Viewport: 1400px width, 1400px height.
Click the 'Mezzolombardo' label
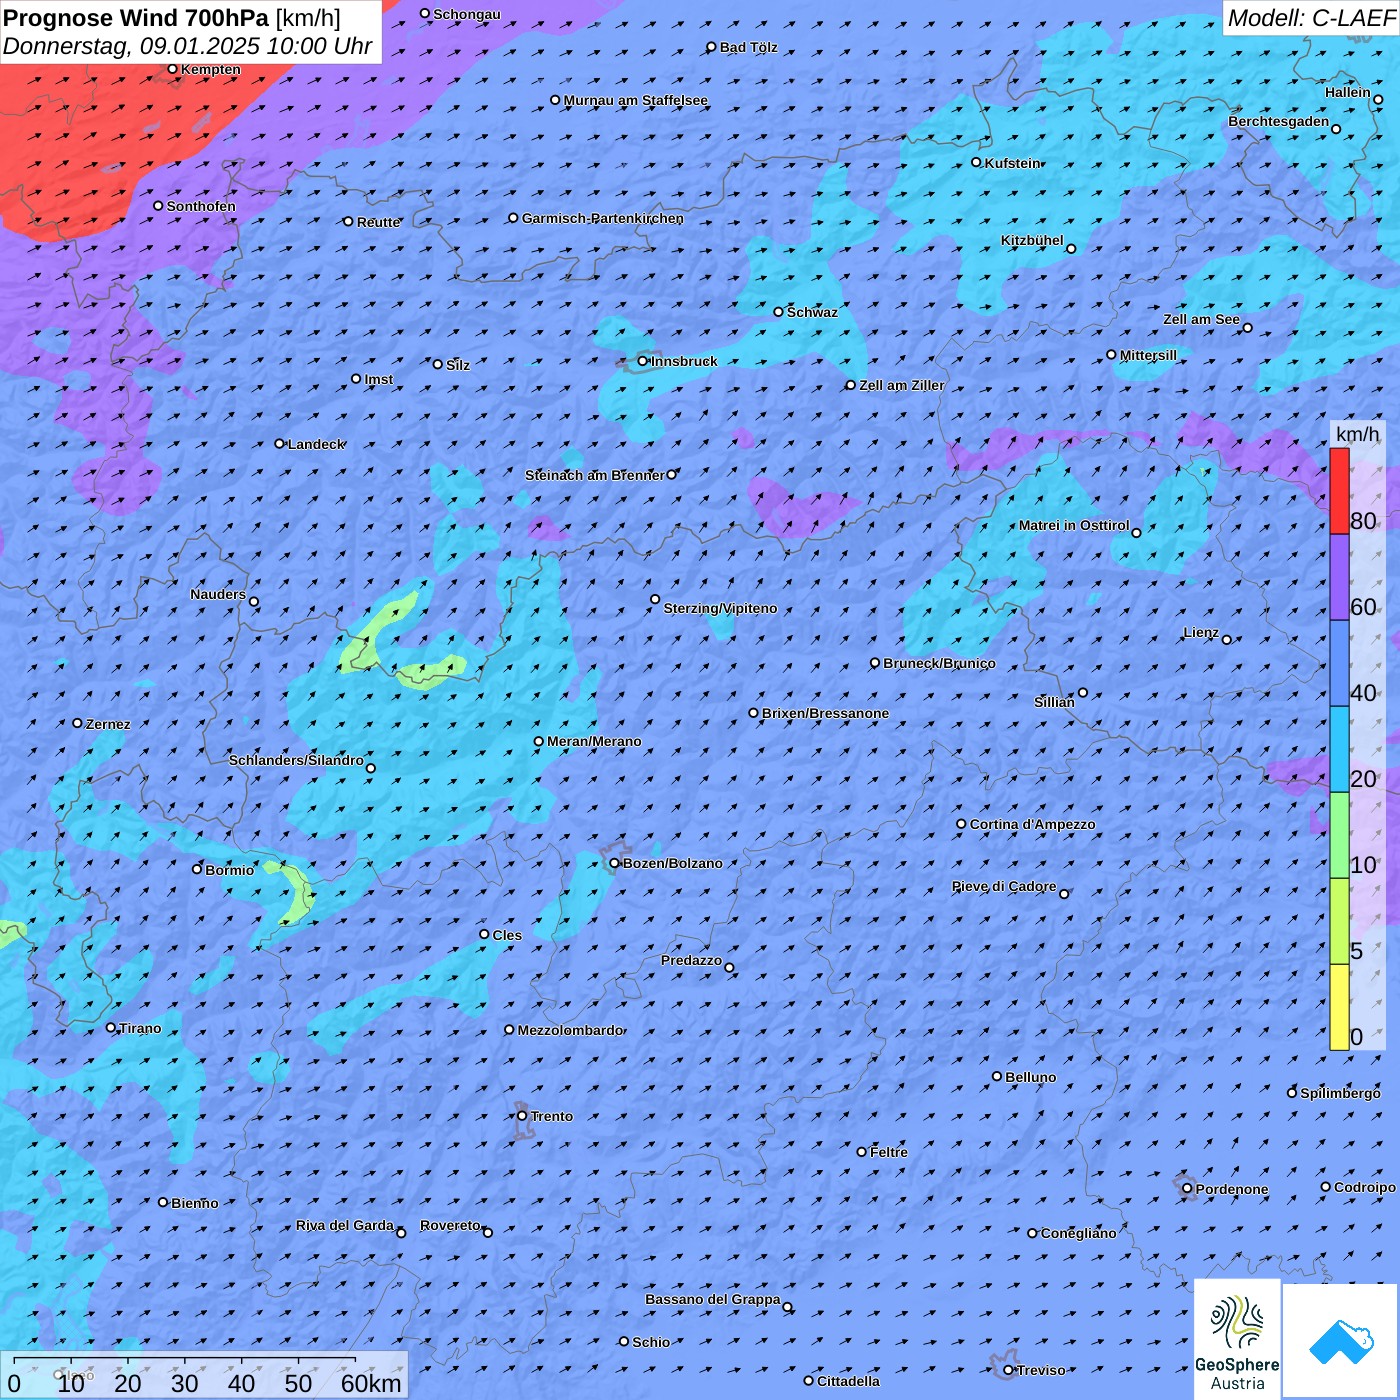tap(570, 1030)
